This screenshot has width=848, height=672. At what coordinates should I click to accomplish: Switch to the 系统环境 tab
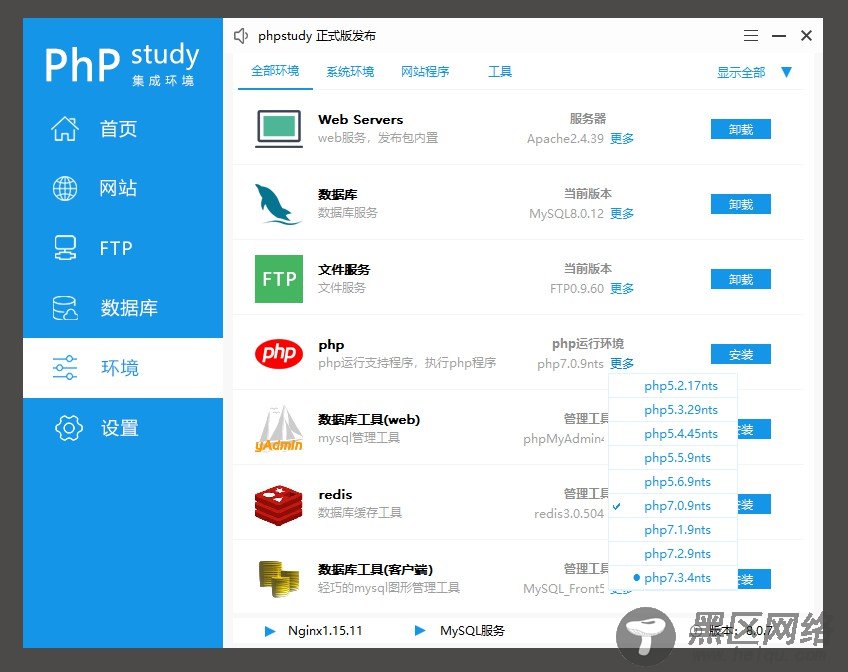tap(350, 71)
